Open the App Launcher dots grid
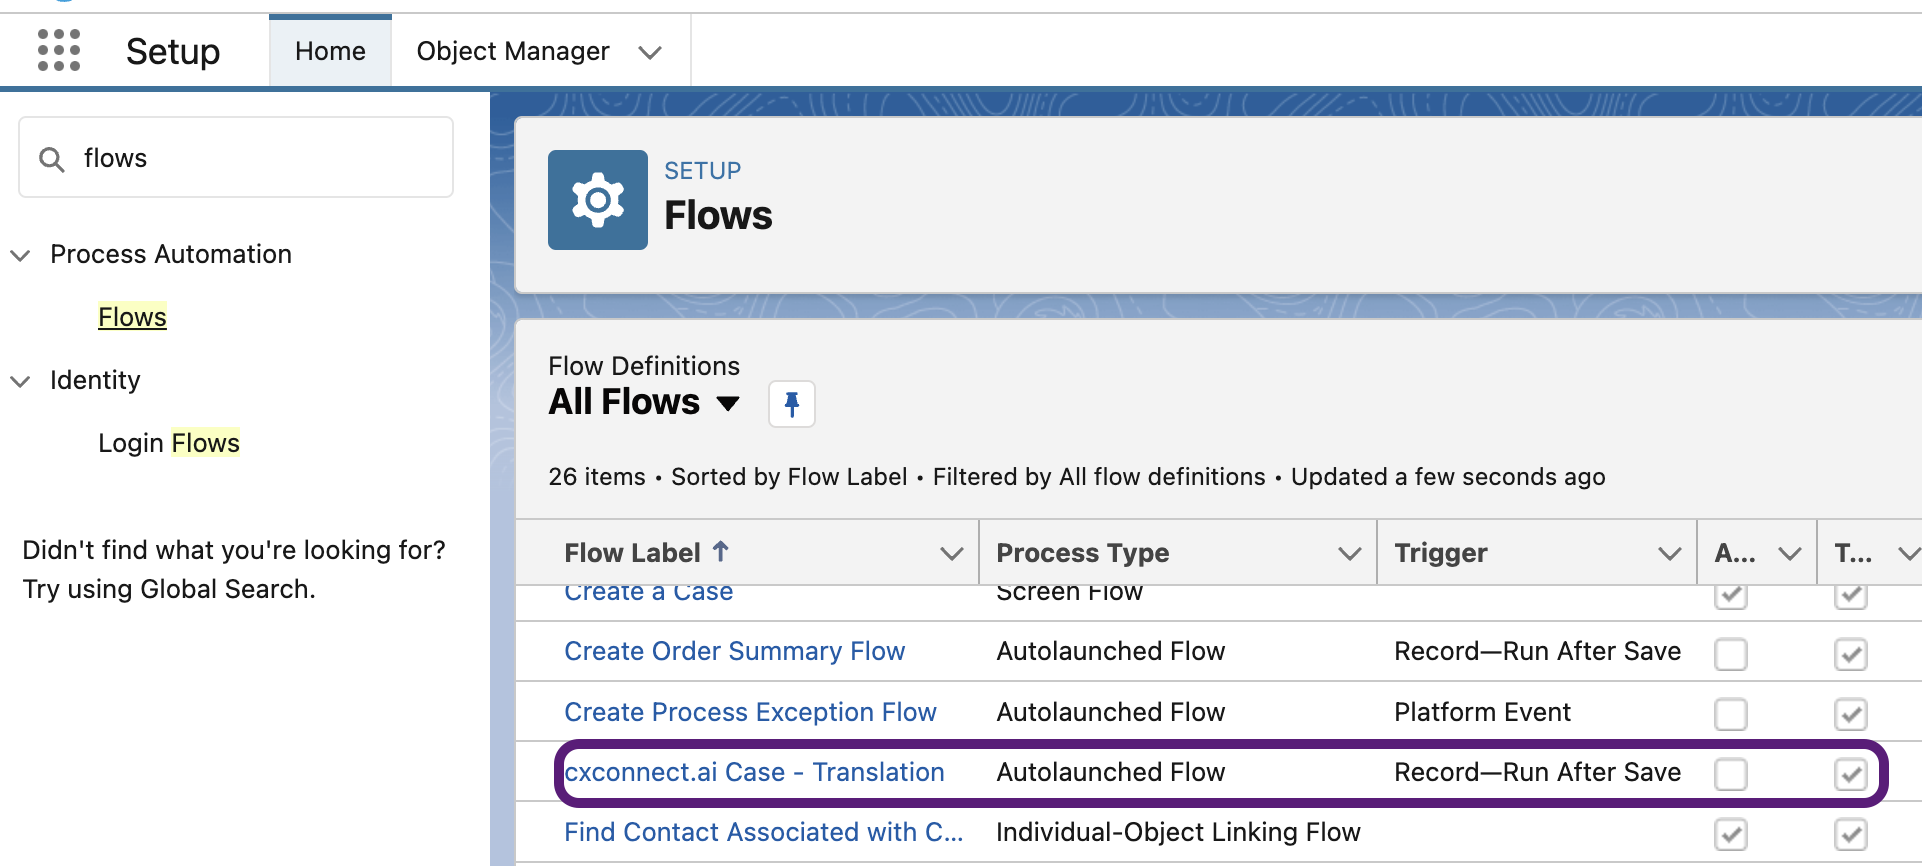This screenshot has width=1922, height=866. 59,50
